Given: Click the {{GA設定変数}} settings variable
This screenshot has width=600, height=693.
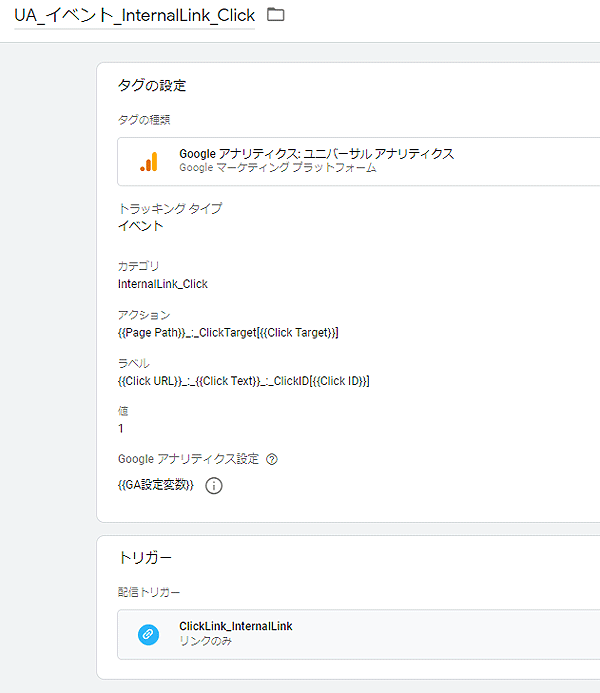Looking at the screenshot, I should [x=156, y=485].
